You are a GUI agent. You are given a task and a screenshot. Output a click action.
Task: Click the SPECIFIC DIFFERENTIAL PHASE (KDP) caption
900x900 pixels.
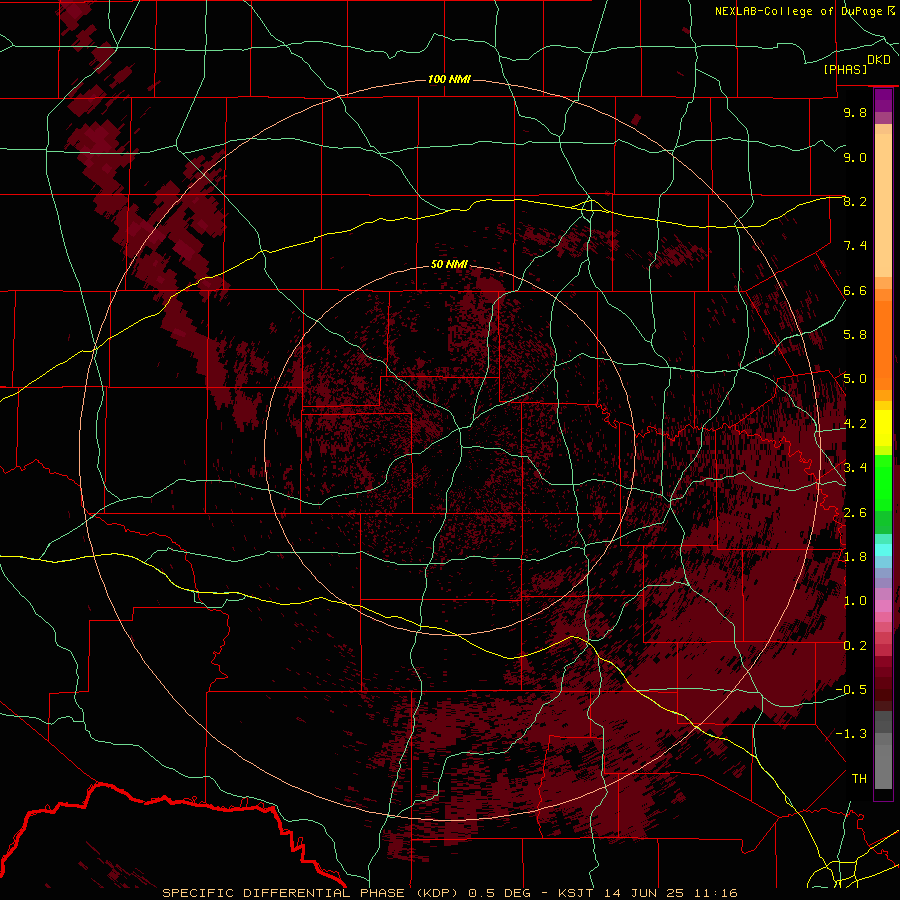coord(313,893)
